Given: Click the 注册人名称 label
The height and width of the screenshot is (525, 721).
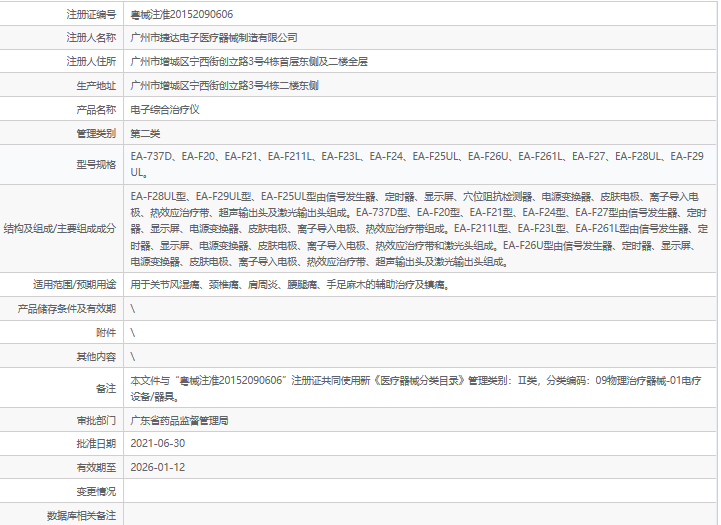Looking at the screenshot, I should pos(91,38).
